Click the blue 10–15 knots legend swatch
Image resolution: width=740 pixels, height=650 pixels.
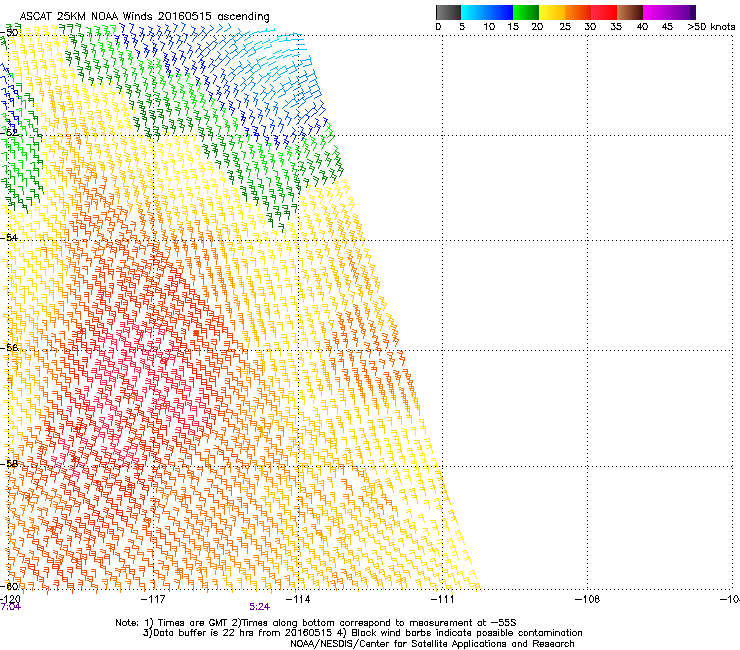click(x=500, y=12)
